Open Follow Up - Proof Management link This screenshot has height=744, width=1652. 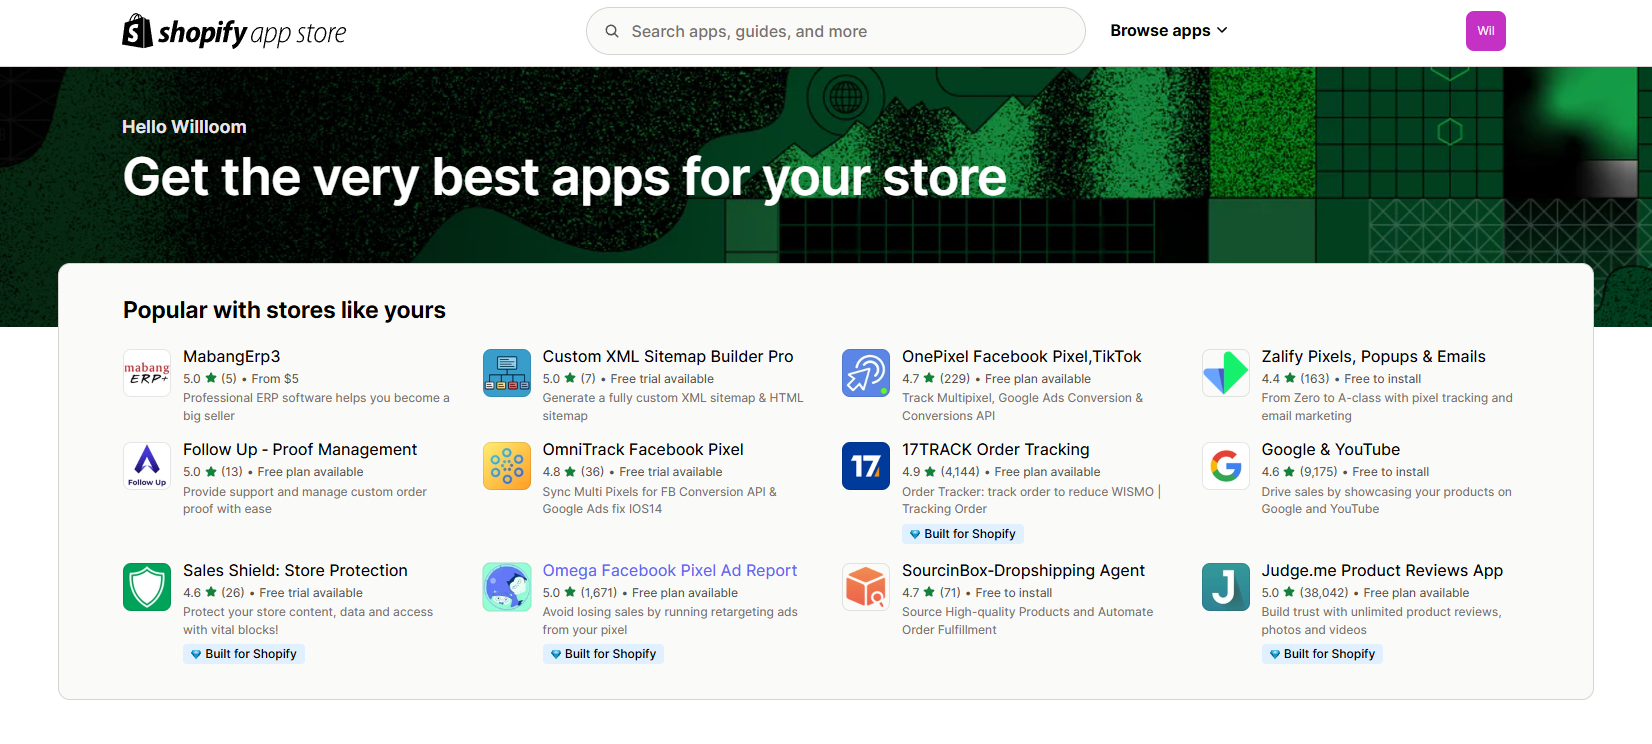[x=300, y=450]
